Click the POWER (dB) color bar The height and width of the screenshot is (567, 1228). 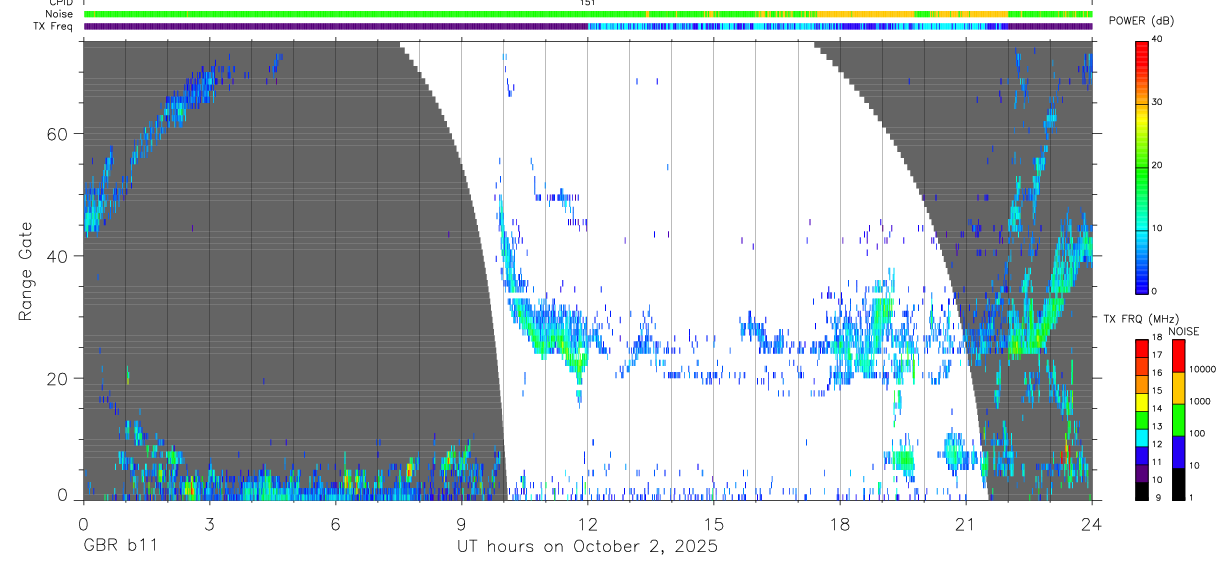pos(1142,166)
